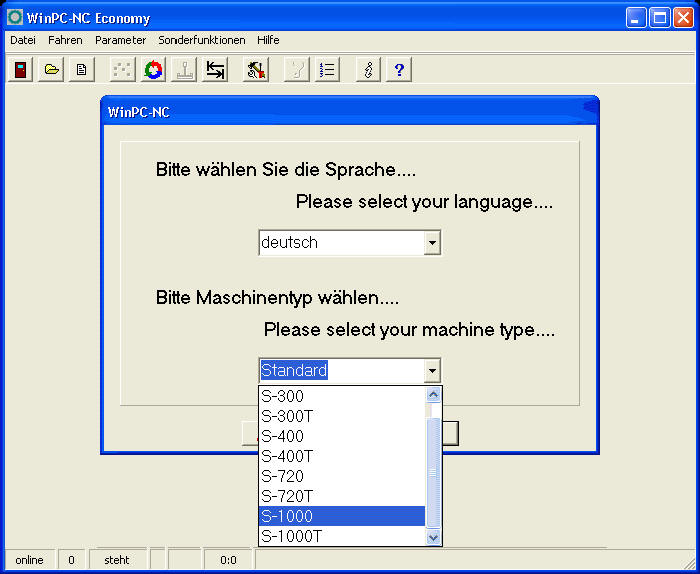Click the document editor page icon
The width and height of the screenshot is (700, 574).
[82, 70]
